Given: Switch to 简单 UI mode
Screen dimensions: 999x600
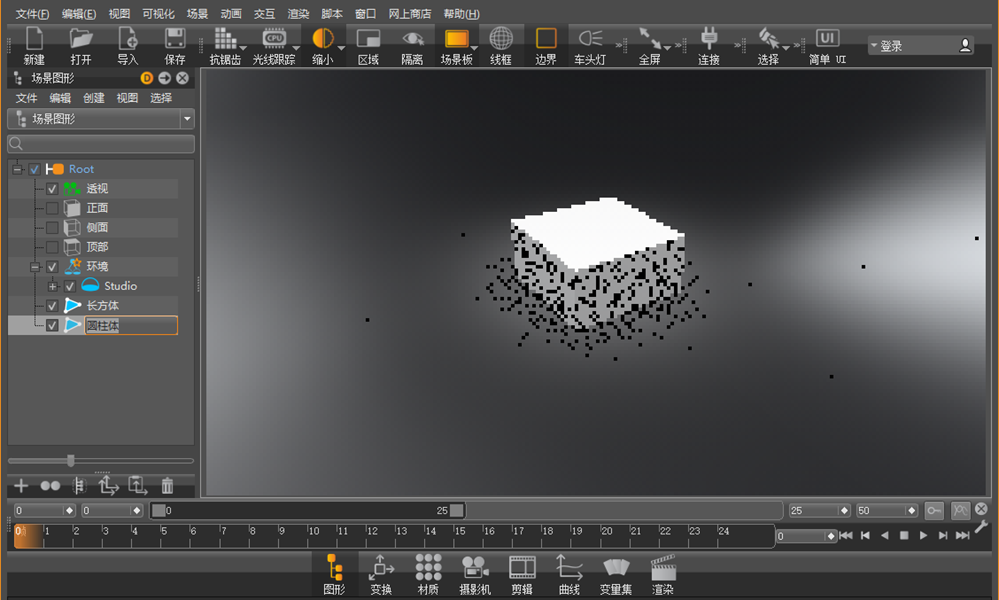Looking at the screenshot, I should pos(827,39).
